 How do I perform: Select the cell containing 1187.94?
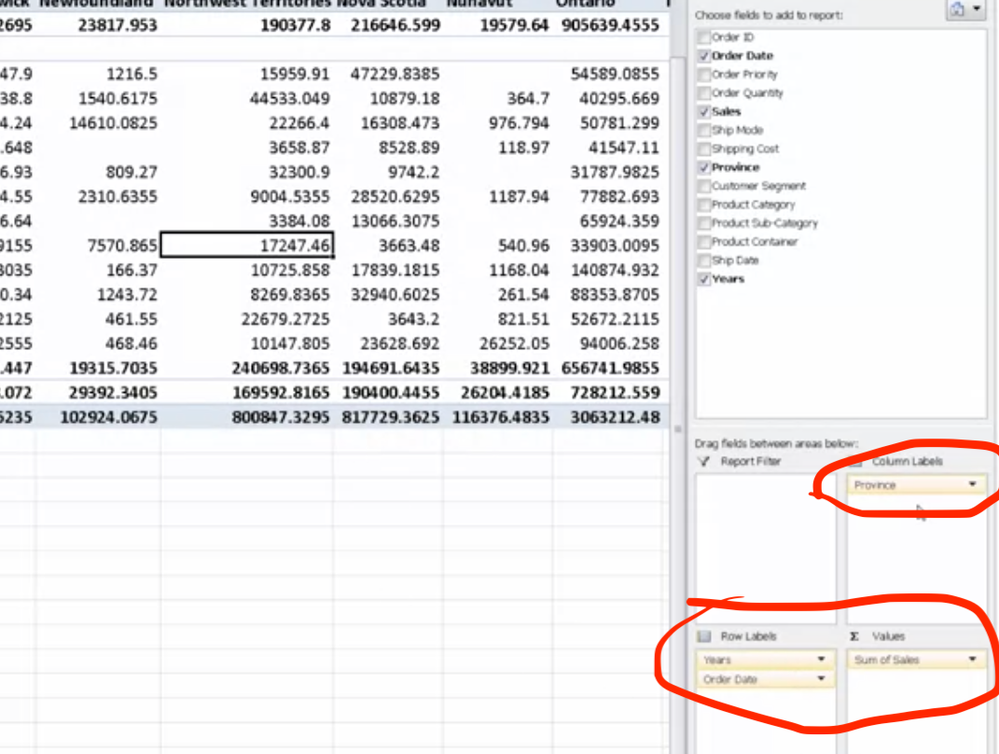498,196
